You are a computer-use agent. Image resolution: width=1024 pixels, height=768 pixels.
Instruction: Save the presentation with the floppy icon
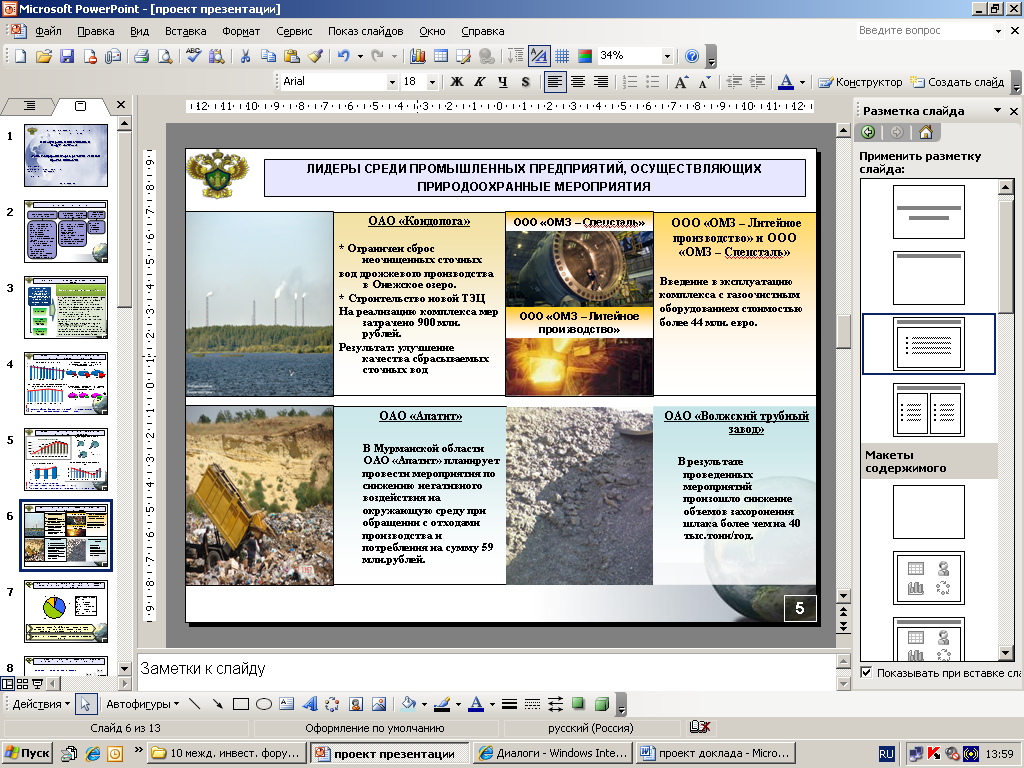coord(67,56)
